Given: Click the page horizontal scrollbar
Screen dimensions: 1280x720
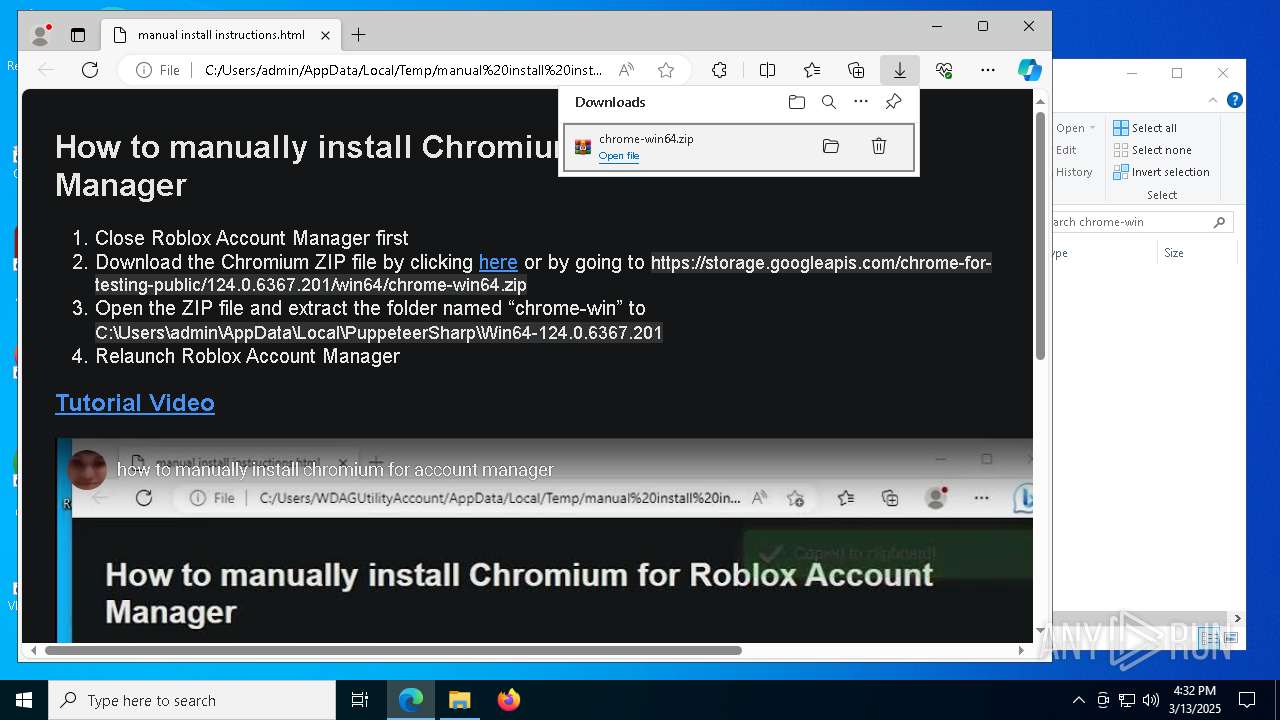Looking at the screenshot, I should click(x=393, y=650).
